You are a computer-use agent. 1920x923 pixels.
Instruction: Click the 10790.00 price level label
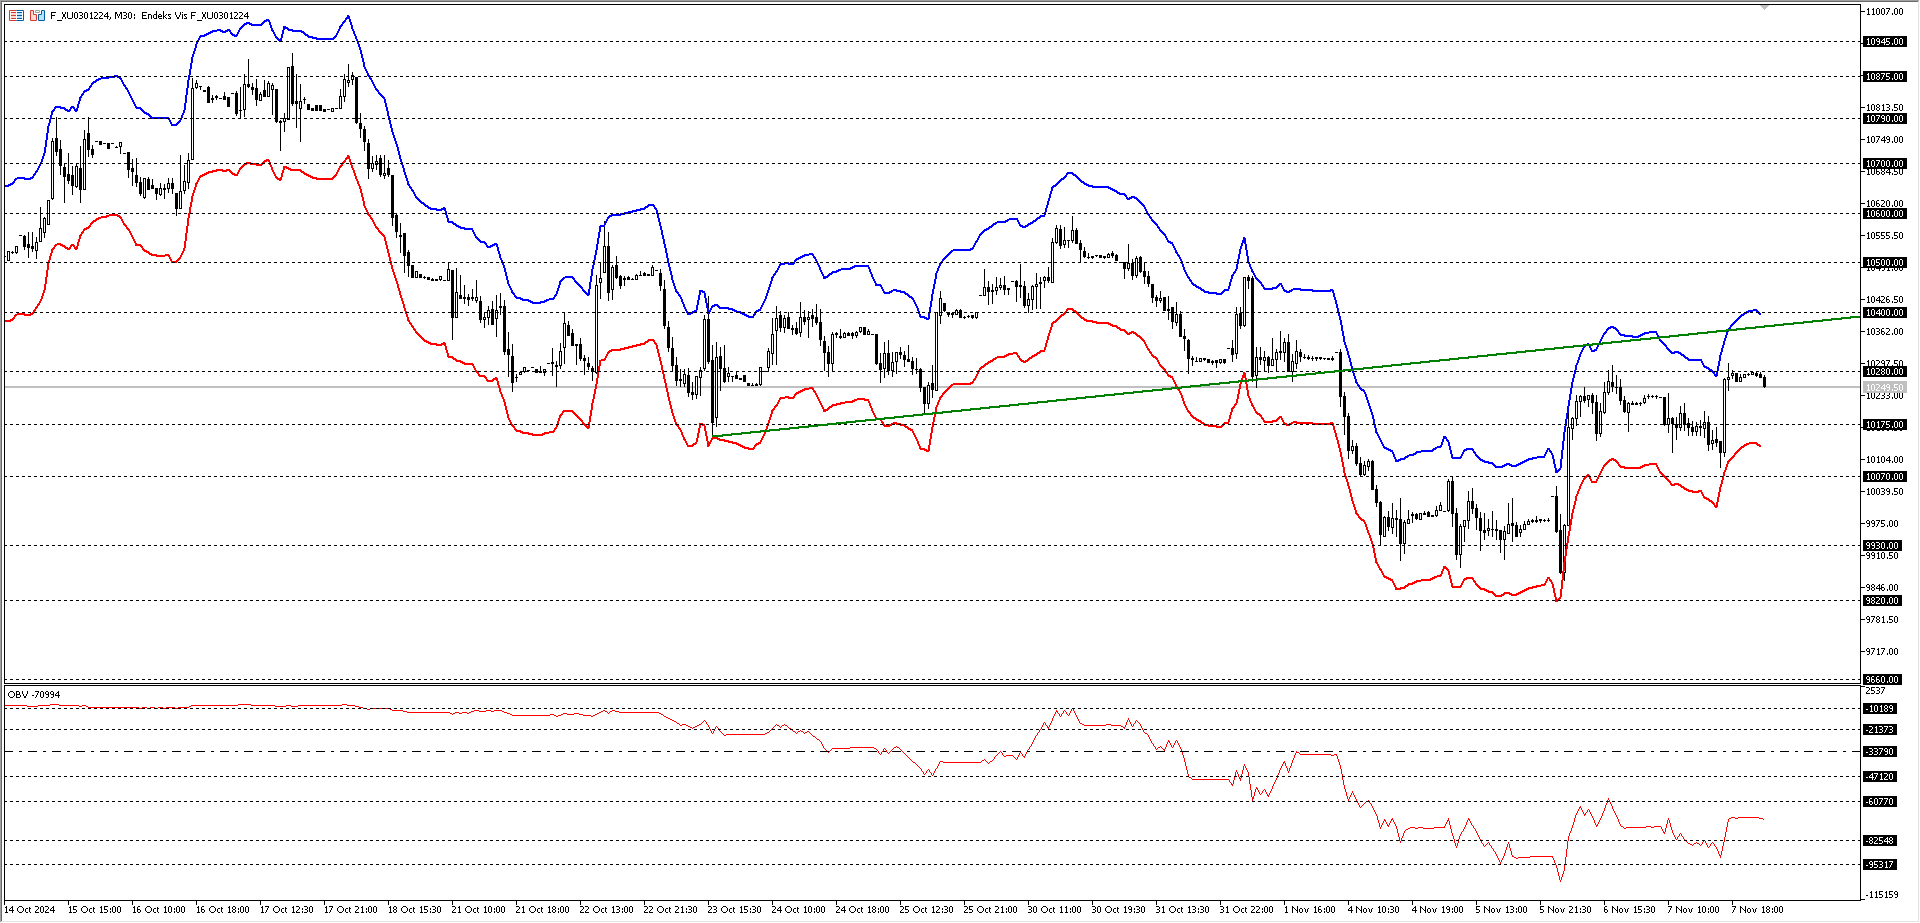tap(1884, 119)
